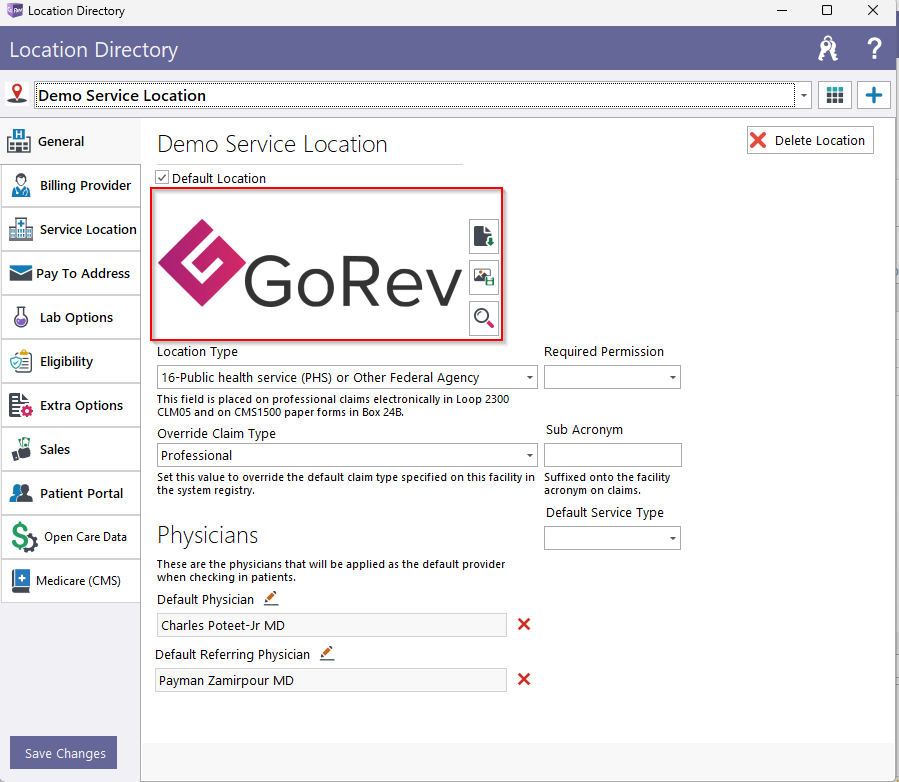This screenshot has height=782, width=899.
Task: Open the Billing Provider tab
Action: coord(71,186)
